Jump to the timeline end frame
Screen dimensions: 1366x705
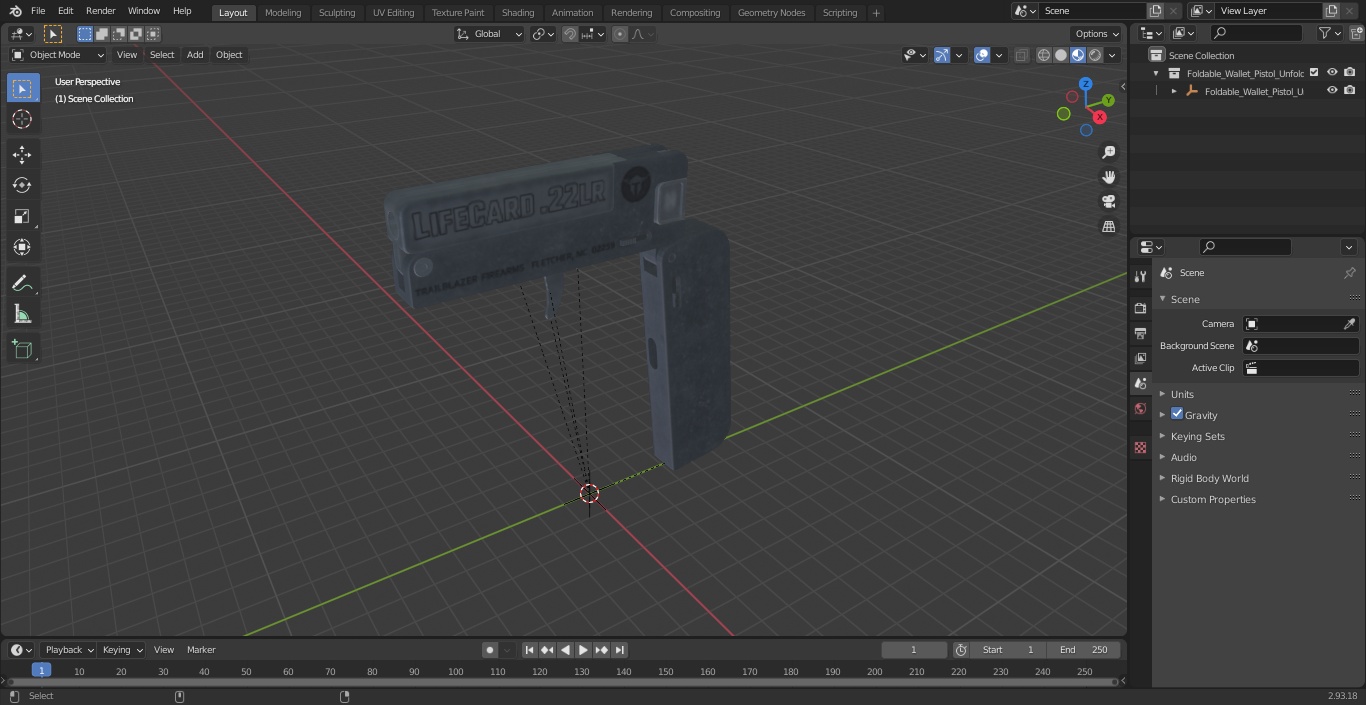pyautogui.click(x=620, y=650)
